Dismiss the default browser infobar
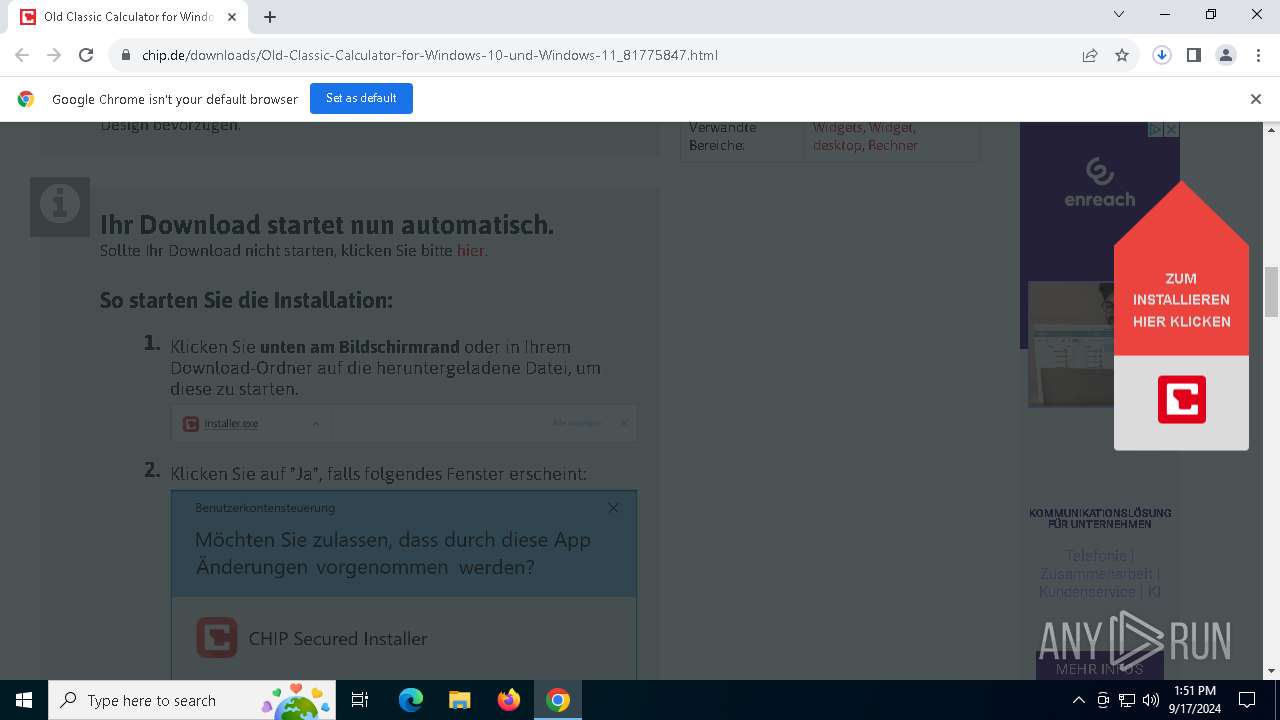The height and width of the screenshot is (720, 1280). pos(1256,99)
